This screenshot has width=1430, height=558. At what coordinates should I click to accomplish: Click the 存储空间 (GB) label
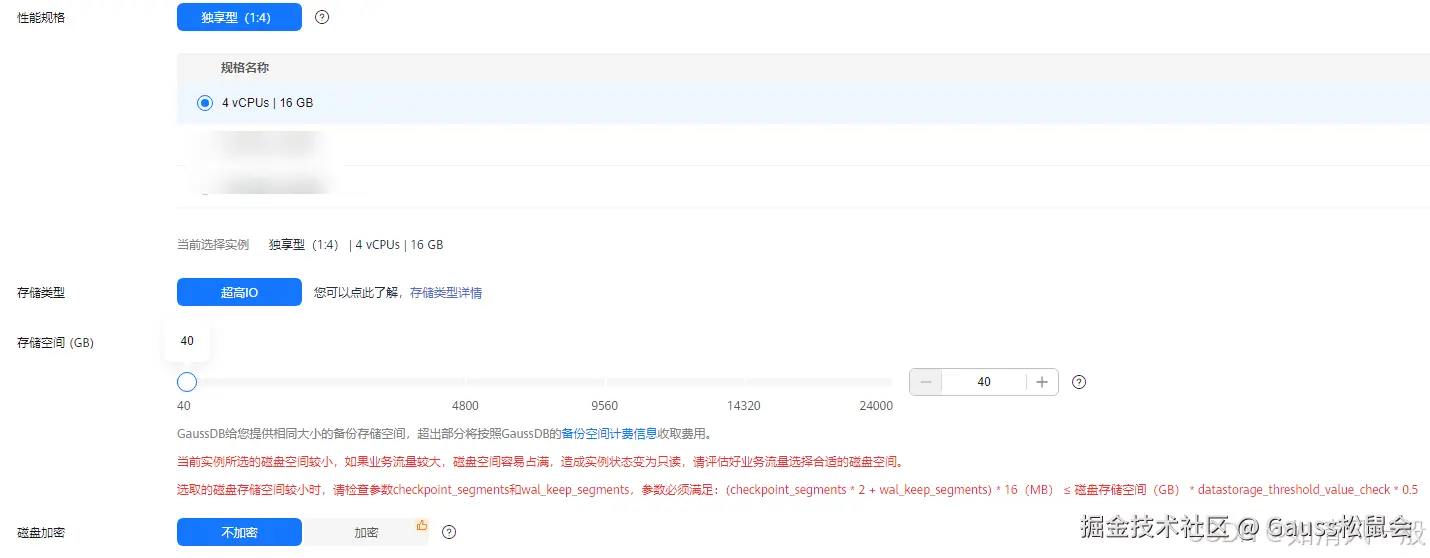pyautogui.click(x=55, y=343)
